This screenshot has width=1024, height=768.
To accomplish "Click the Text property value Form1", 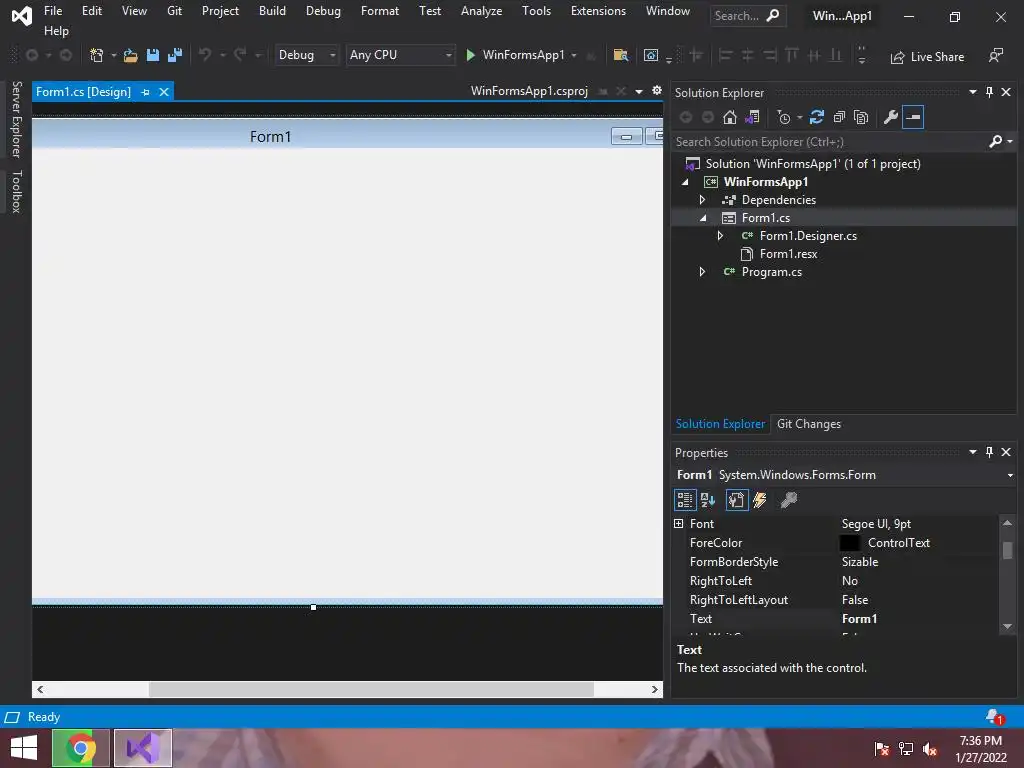I will point(859,618).
